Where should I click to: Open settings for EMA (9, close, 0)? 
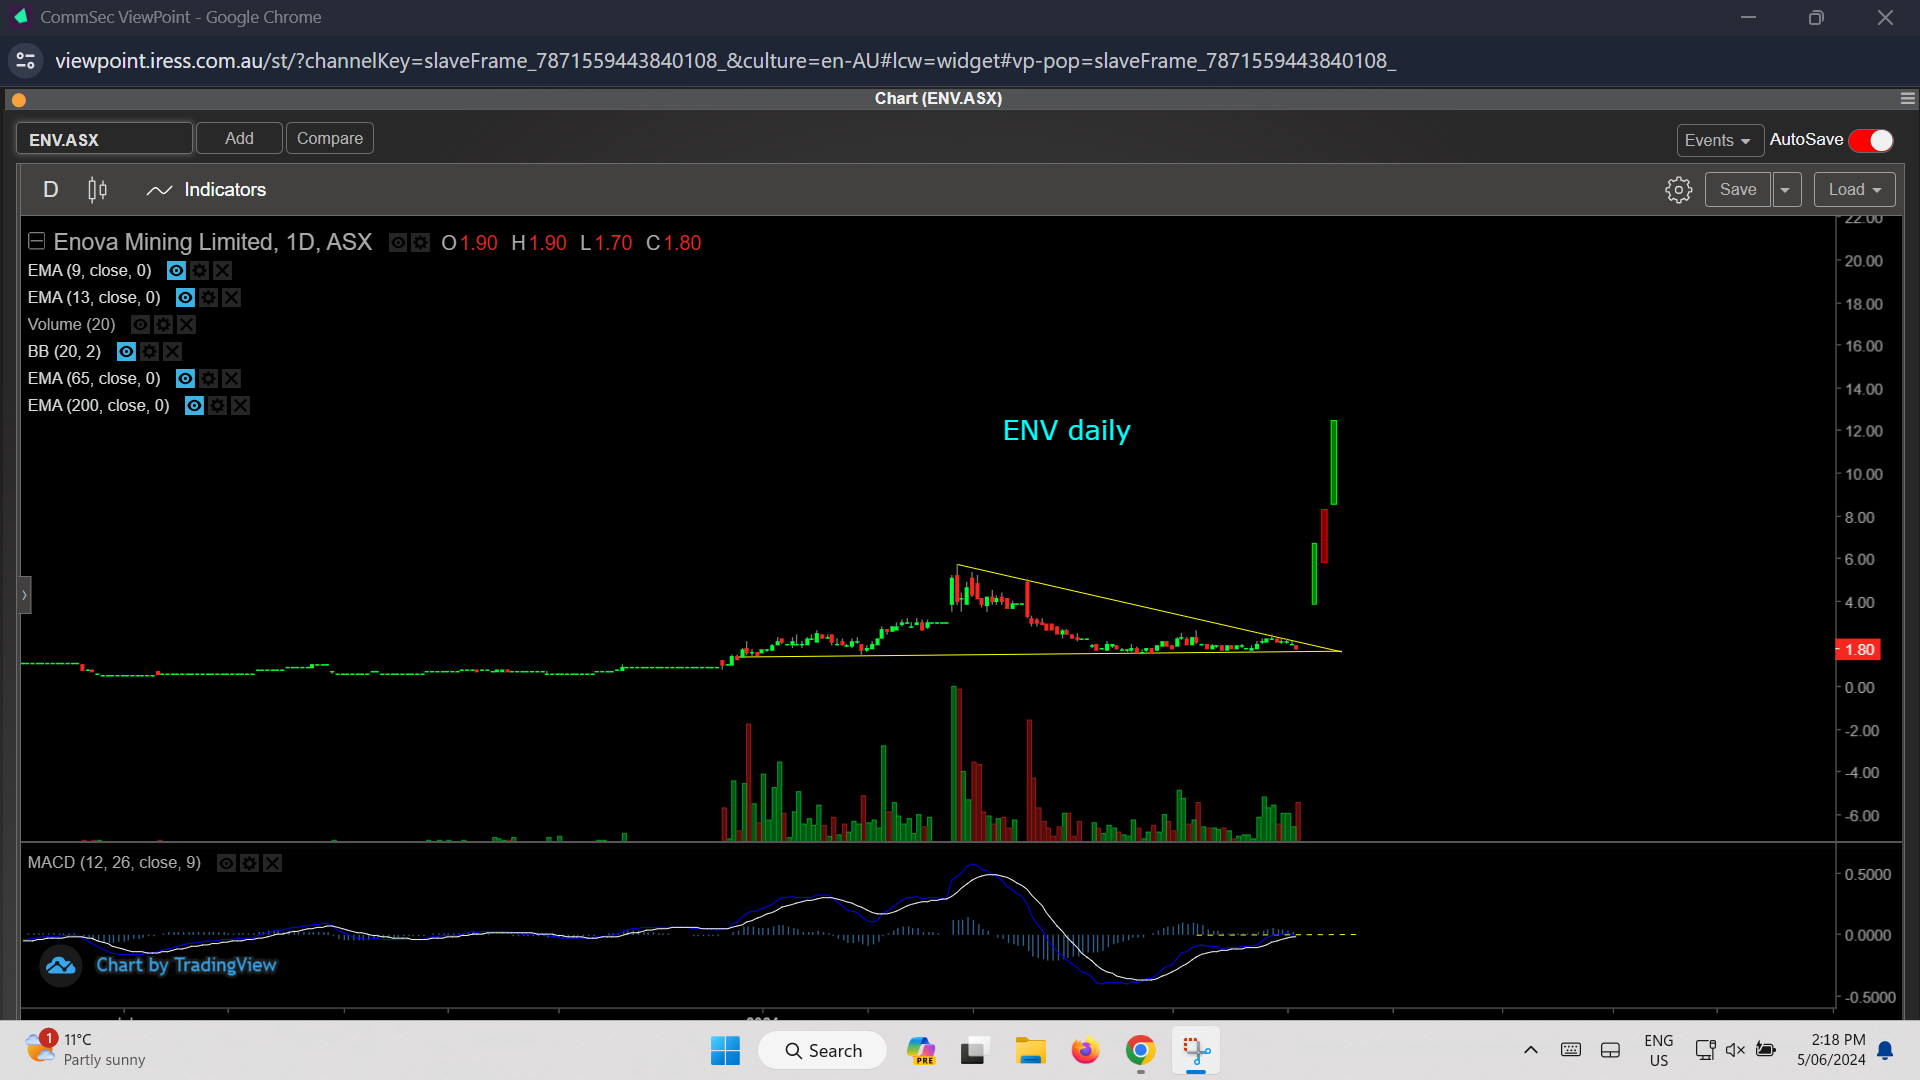(x=199, y=271)
